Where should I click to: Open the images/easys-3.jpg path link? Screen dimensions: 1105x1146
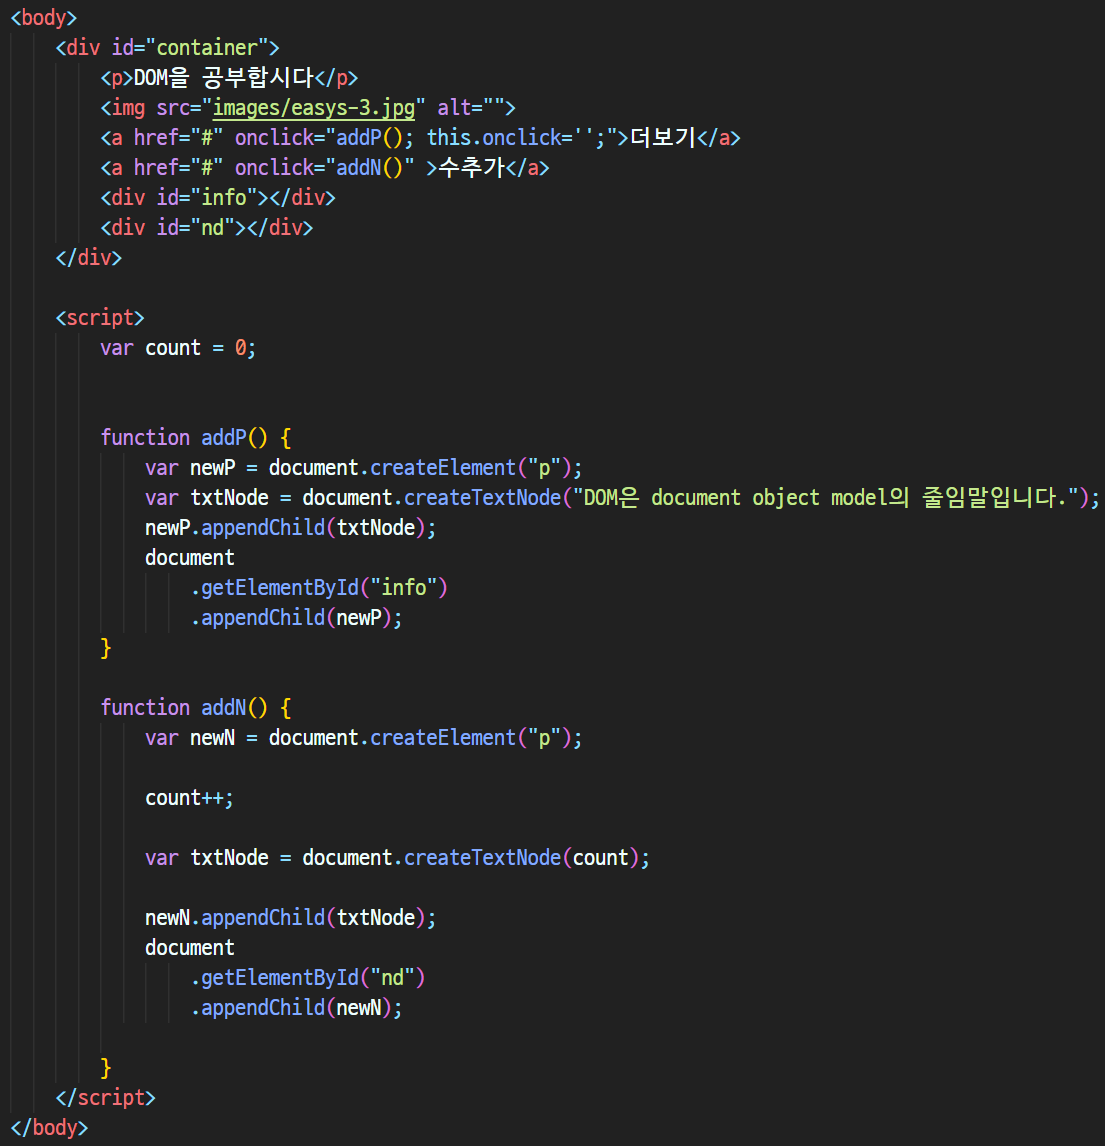[314, 108]
